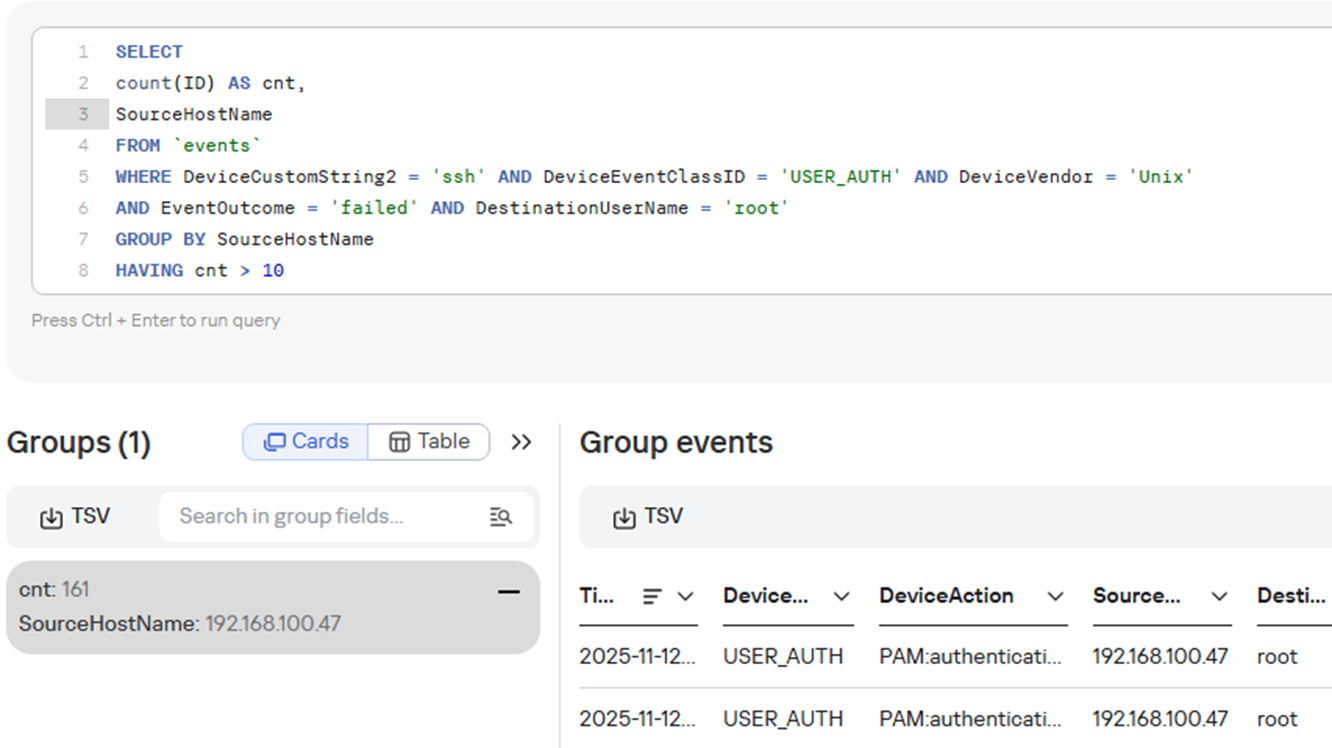This screenshot has height=748, width=1332.
Task: Click second row 192.168.100.47 source cell
Action: (1160, 719)
